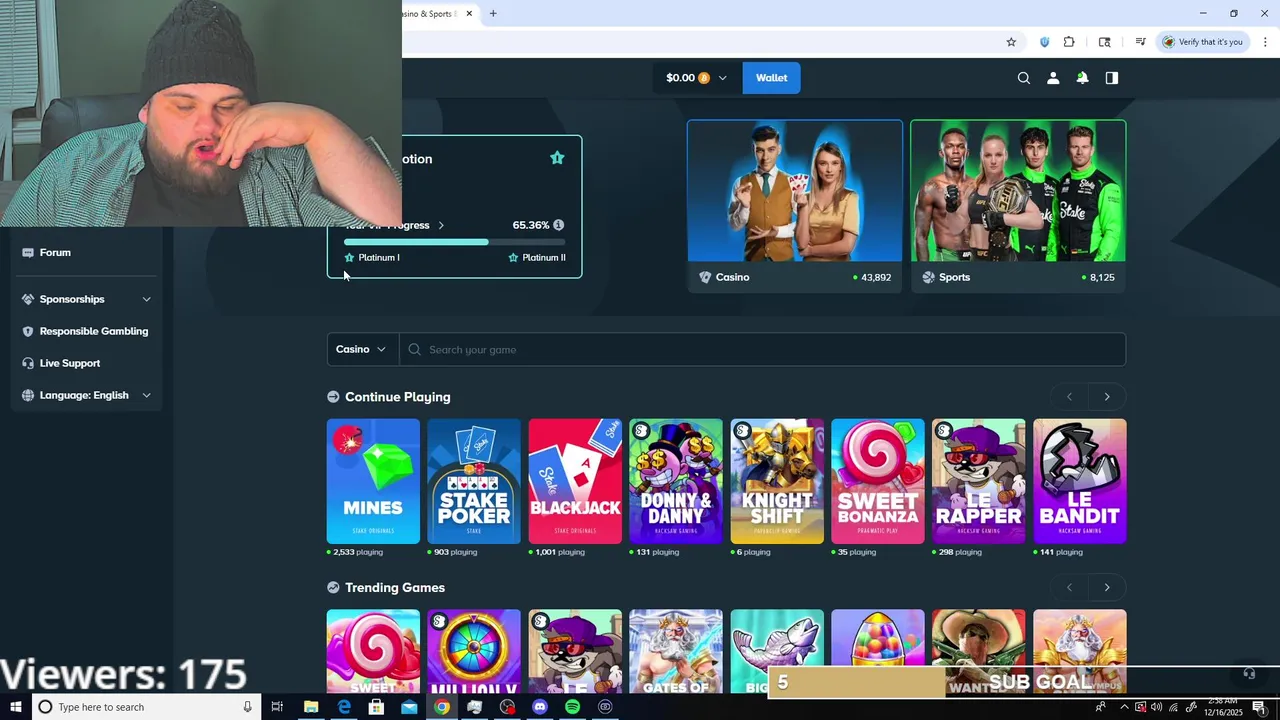Screen dimensions: 1280x720
Task: Open the Microsoft Store taskbar icon
Action: point(376,707)
